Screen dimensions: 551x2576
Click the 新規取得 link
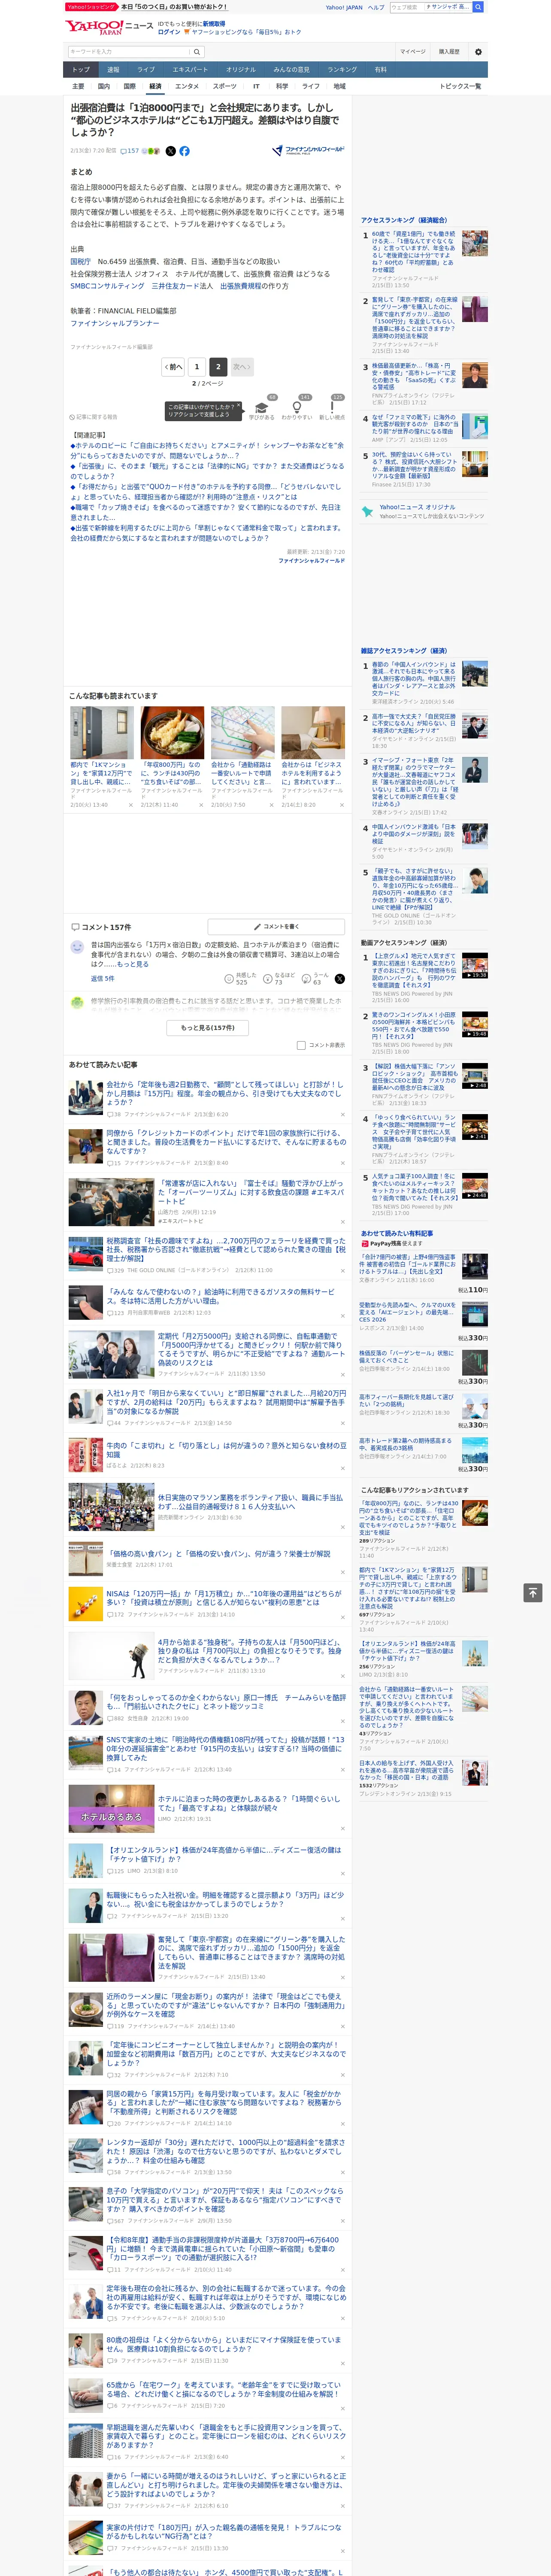pyautogui.click(x=214, y=23)
